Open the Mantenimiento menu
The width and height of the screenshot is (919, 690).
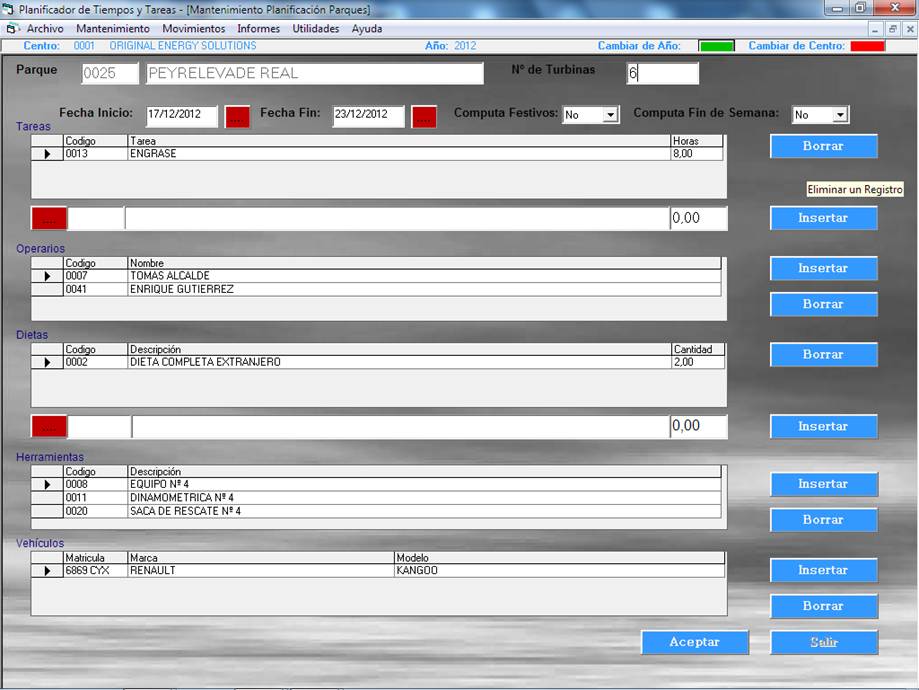tap(112, 29)
